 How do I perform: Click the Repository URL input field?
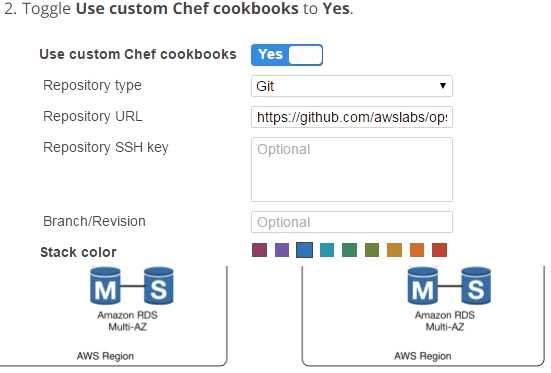(352, 117)
